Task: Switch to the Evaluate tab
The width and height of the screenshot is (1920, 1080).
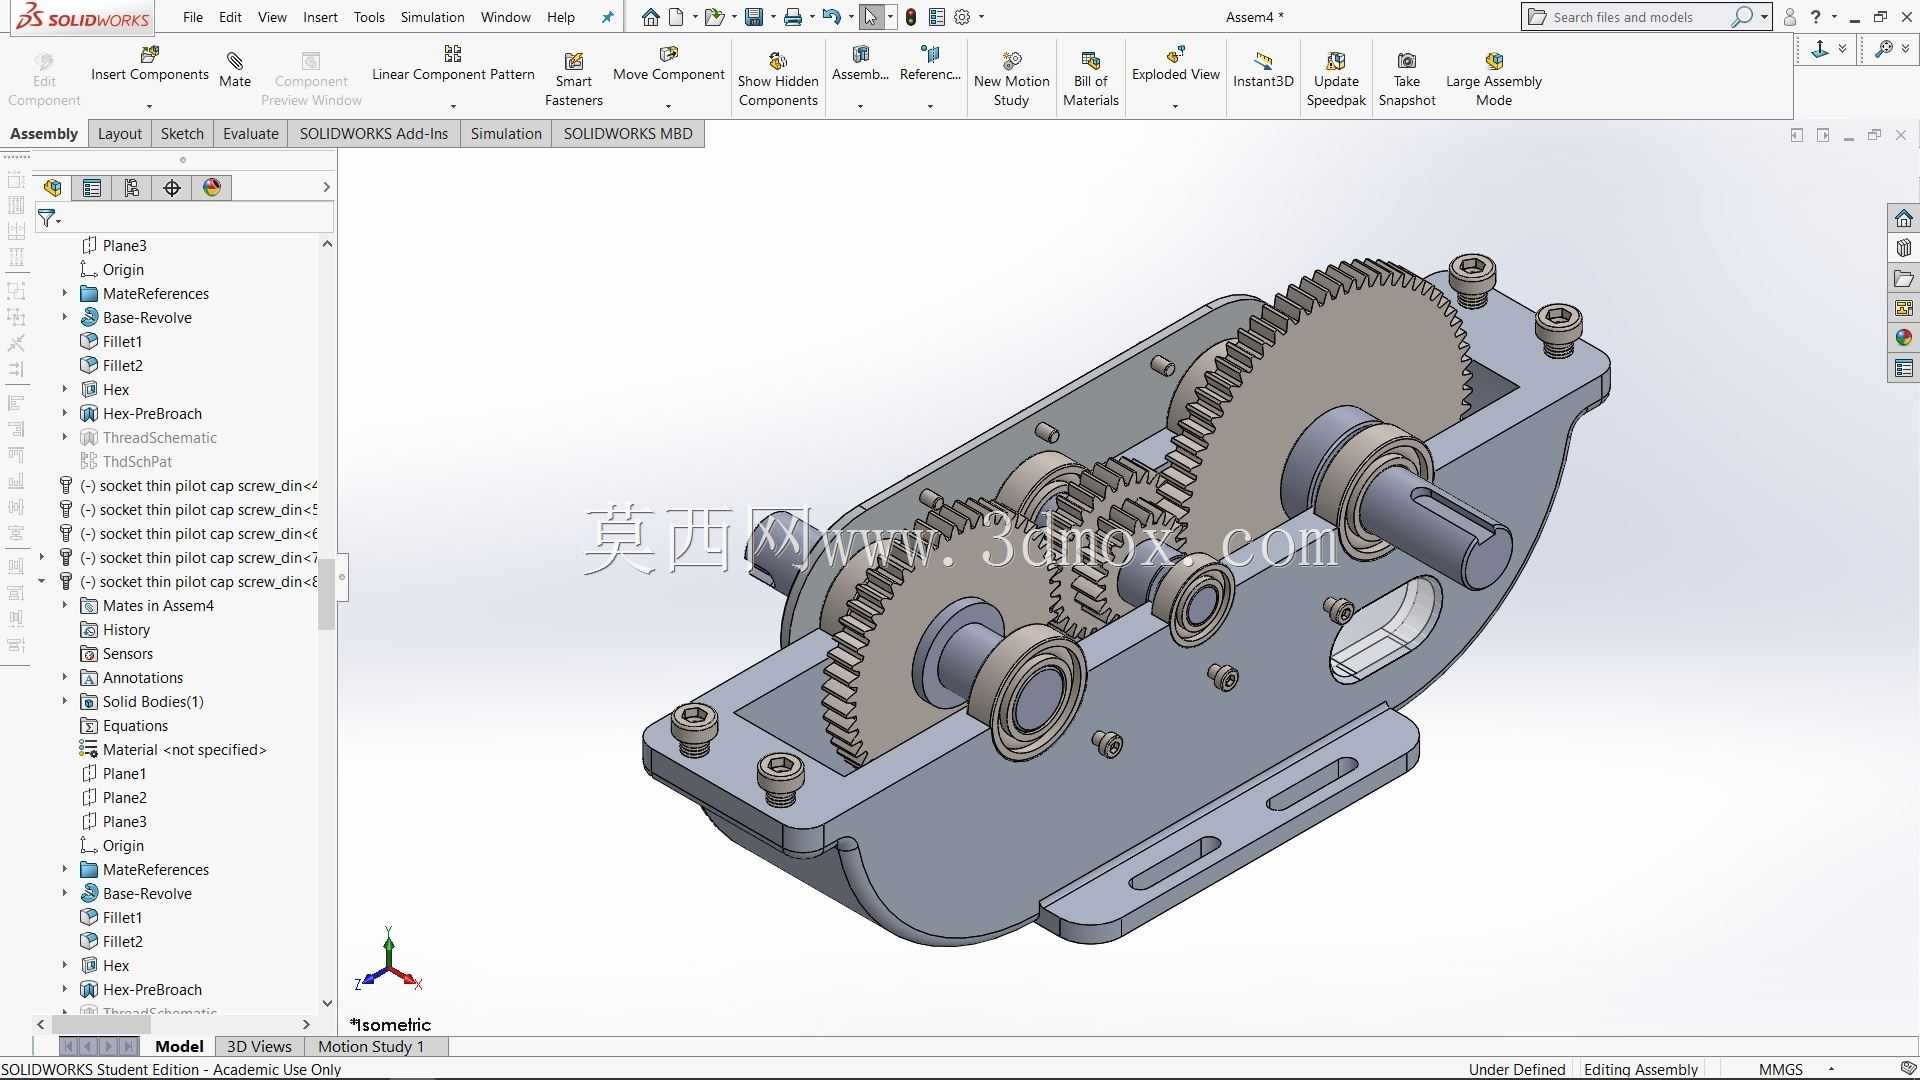Action: (250, 134)
